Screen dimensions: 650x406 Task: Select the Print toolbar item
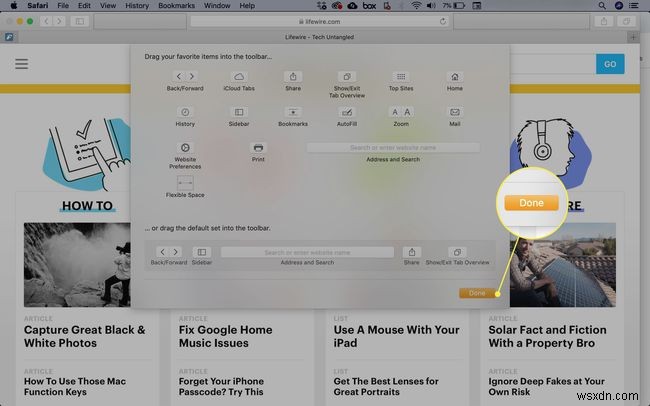tap(258, 152)
